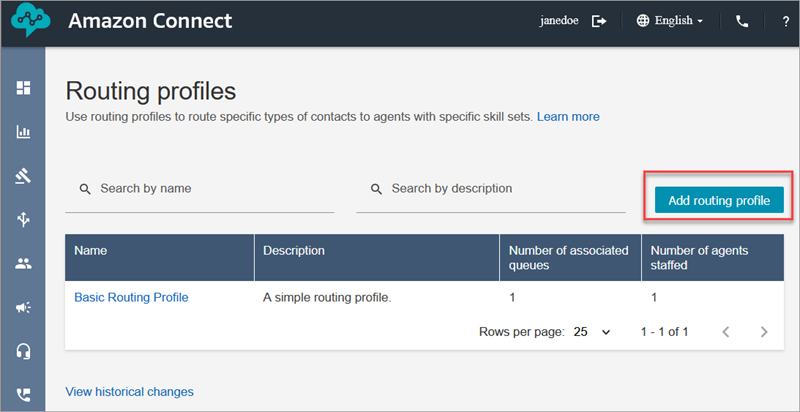Select the routing flows sidebar icon

tap(24, 220)
